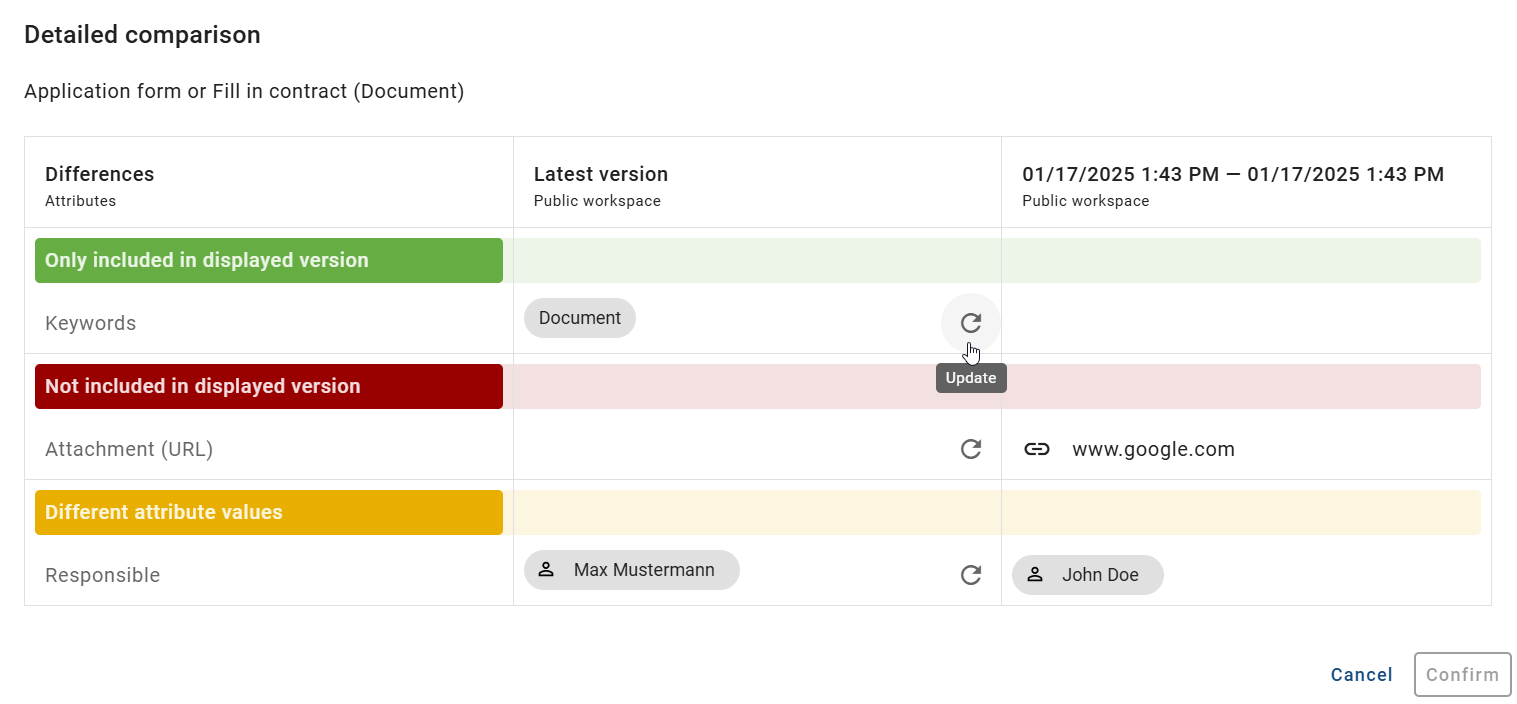Click the chain link icon next to www.google.com
This screenshot has height=704, width=1517.
(1037, 449)
